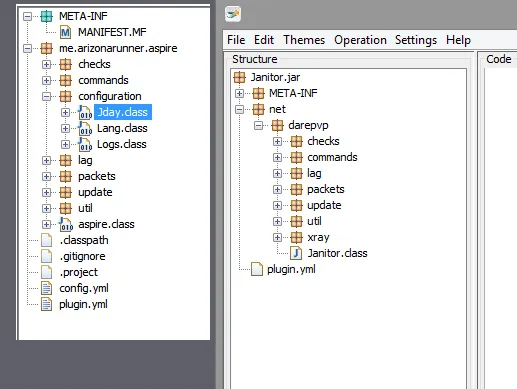Expand the Jday.class node
The height and width of the screenshot is (389, 517).
coord(65,113)
